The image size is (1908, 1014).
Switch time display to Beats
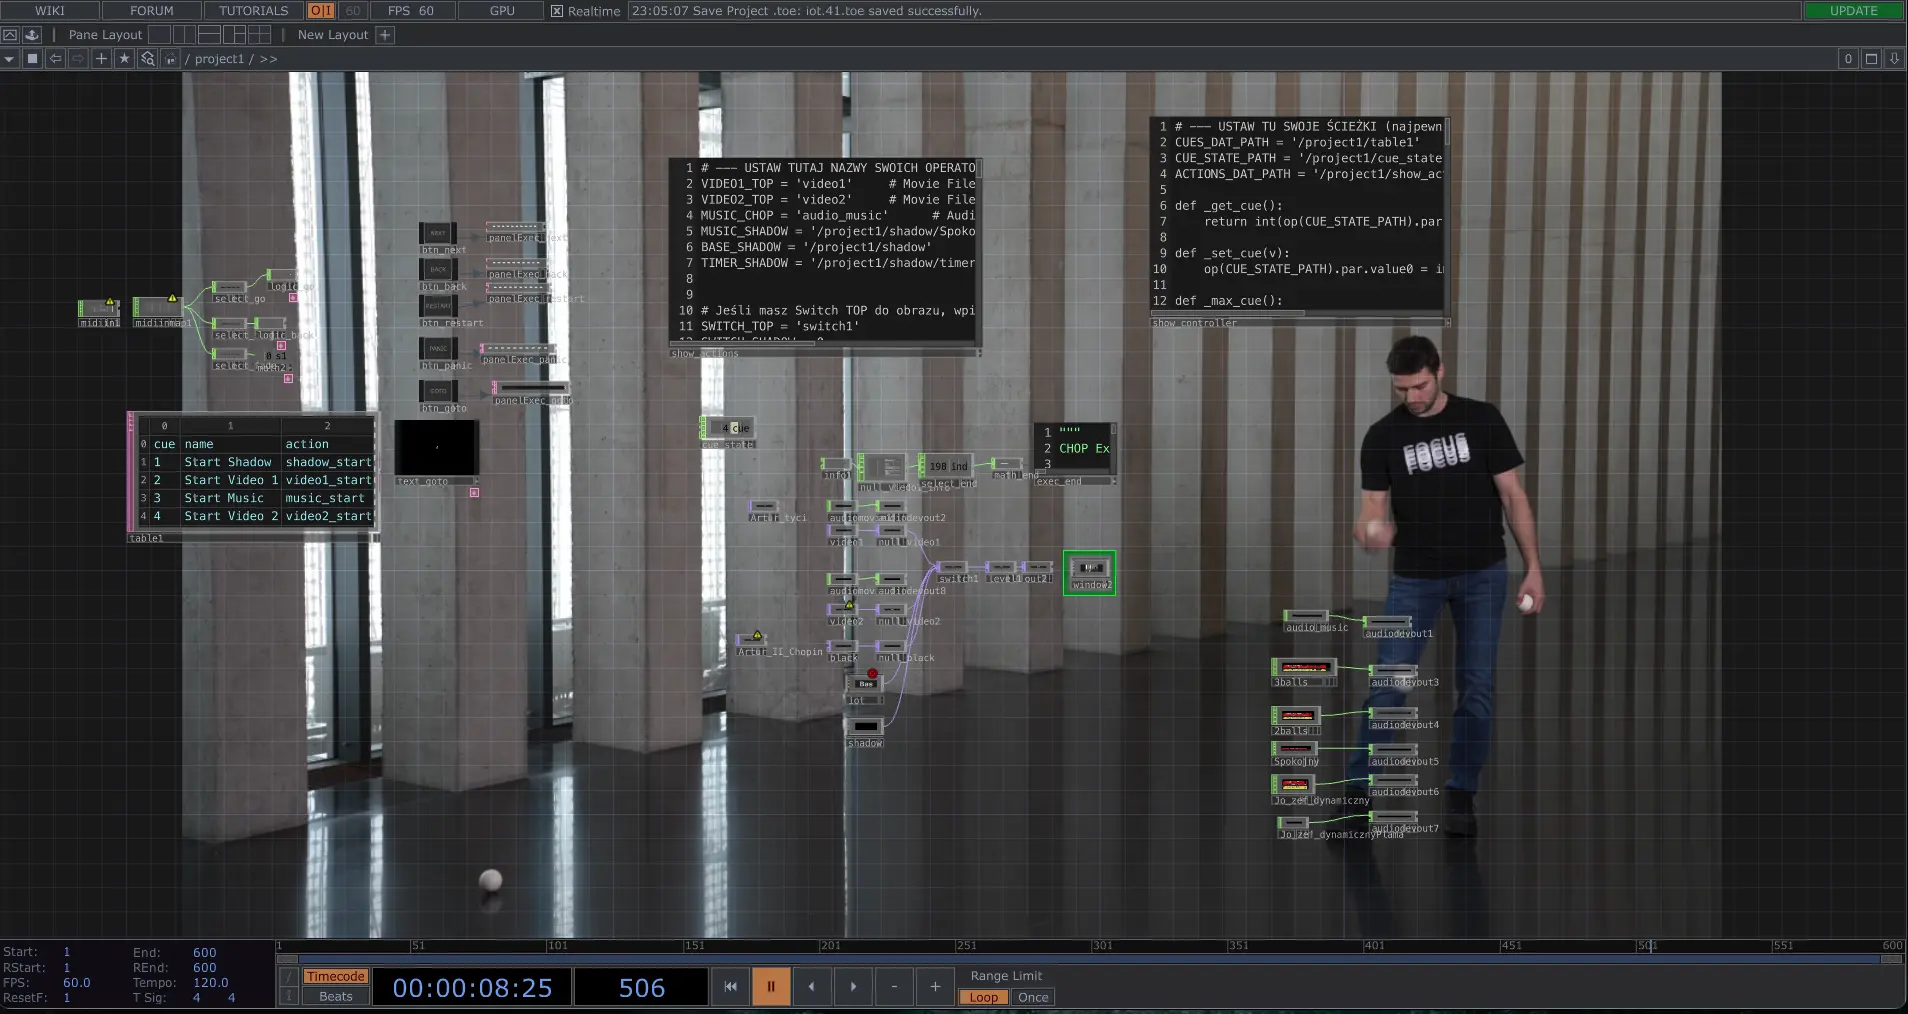point(335,996)
